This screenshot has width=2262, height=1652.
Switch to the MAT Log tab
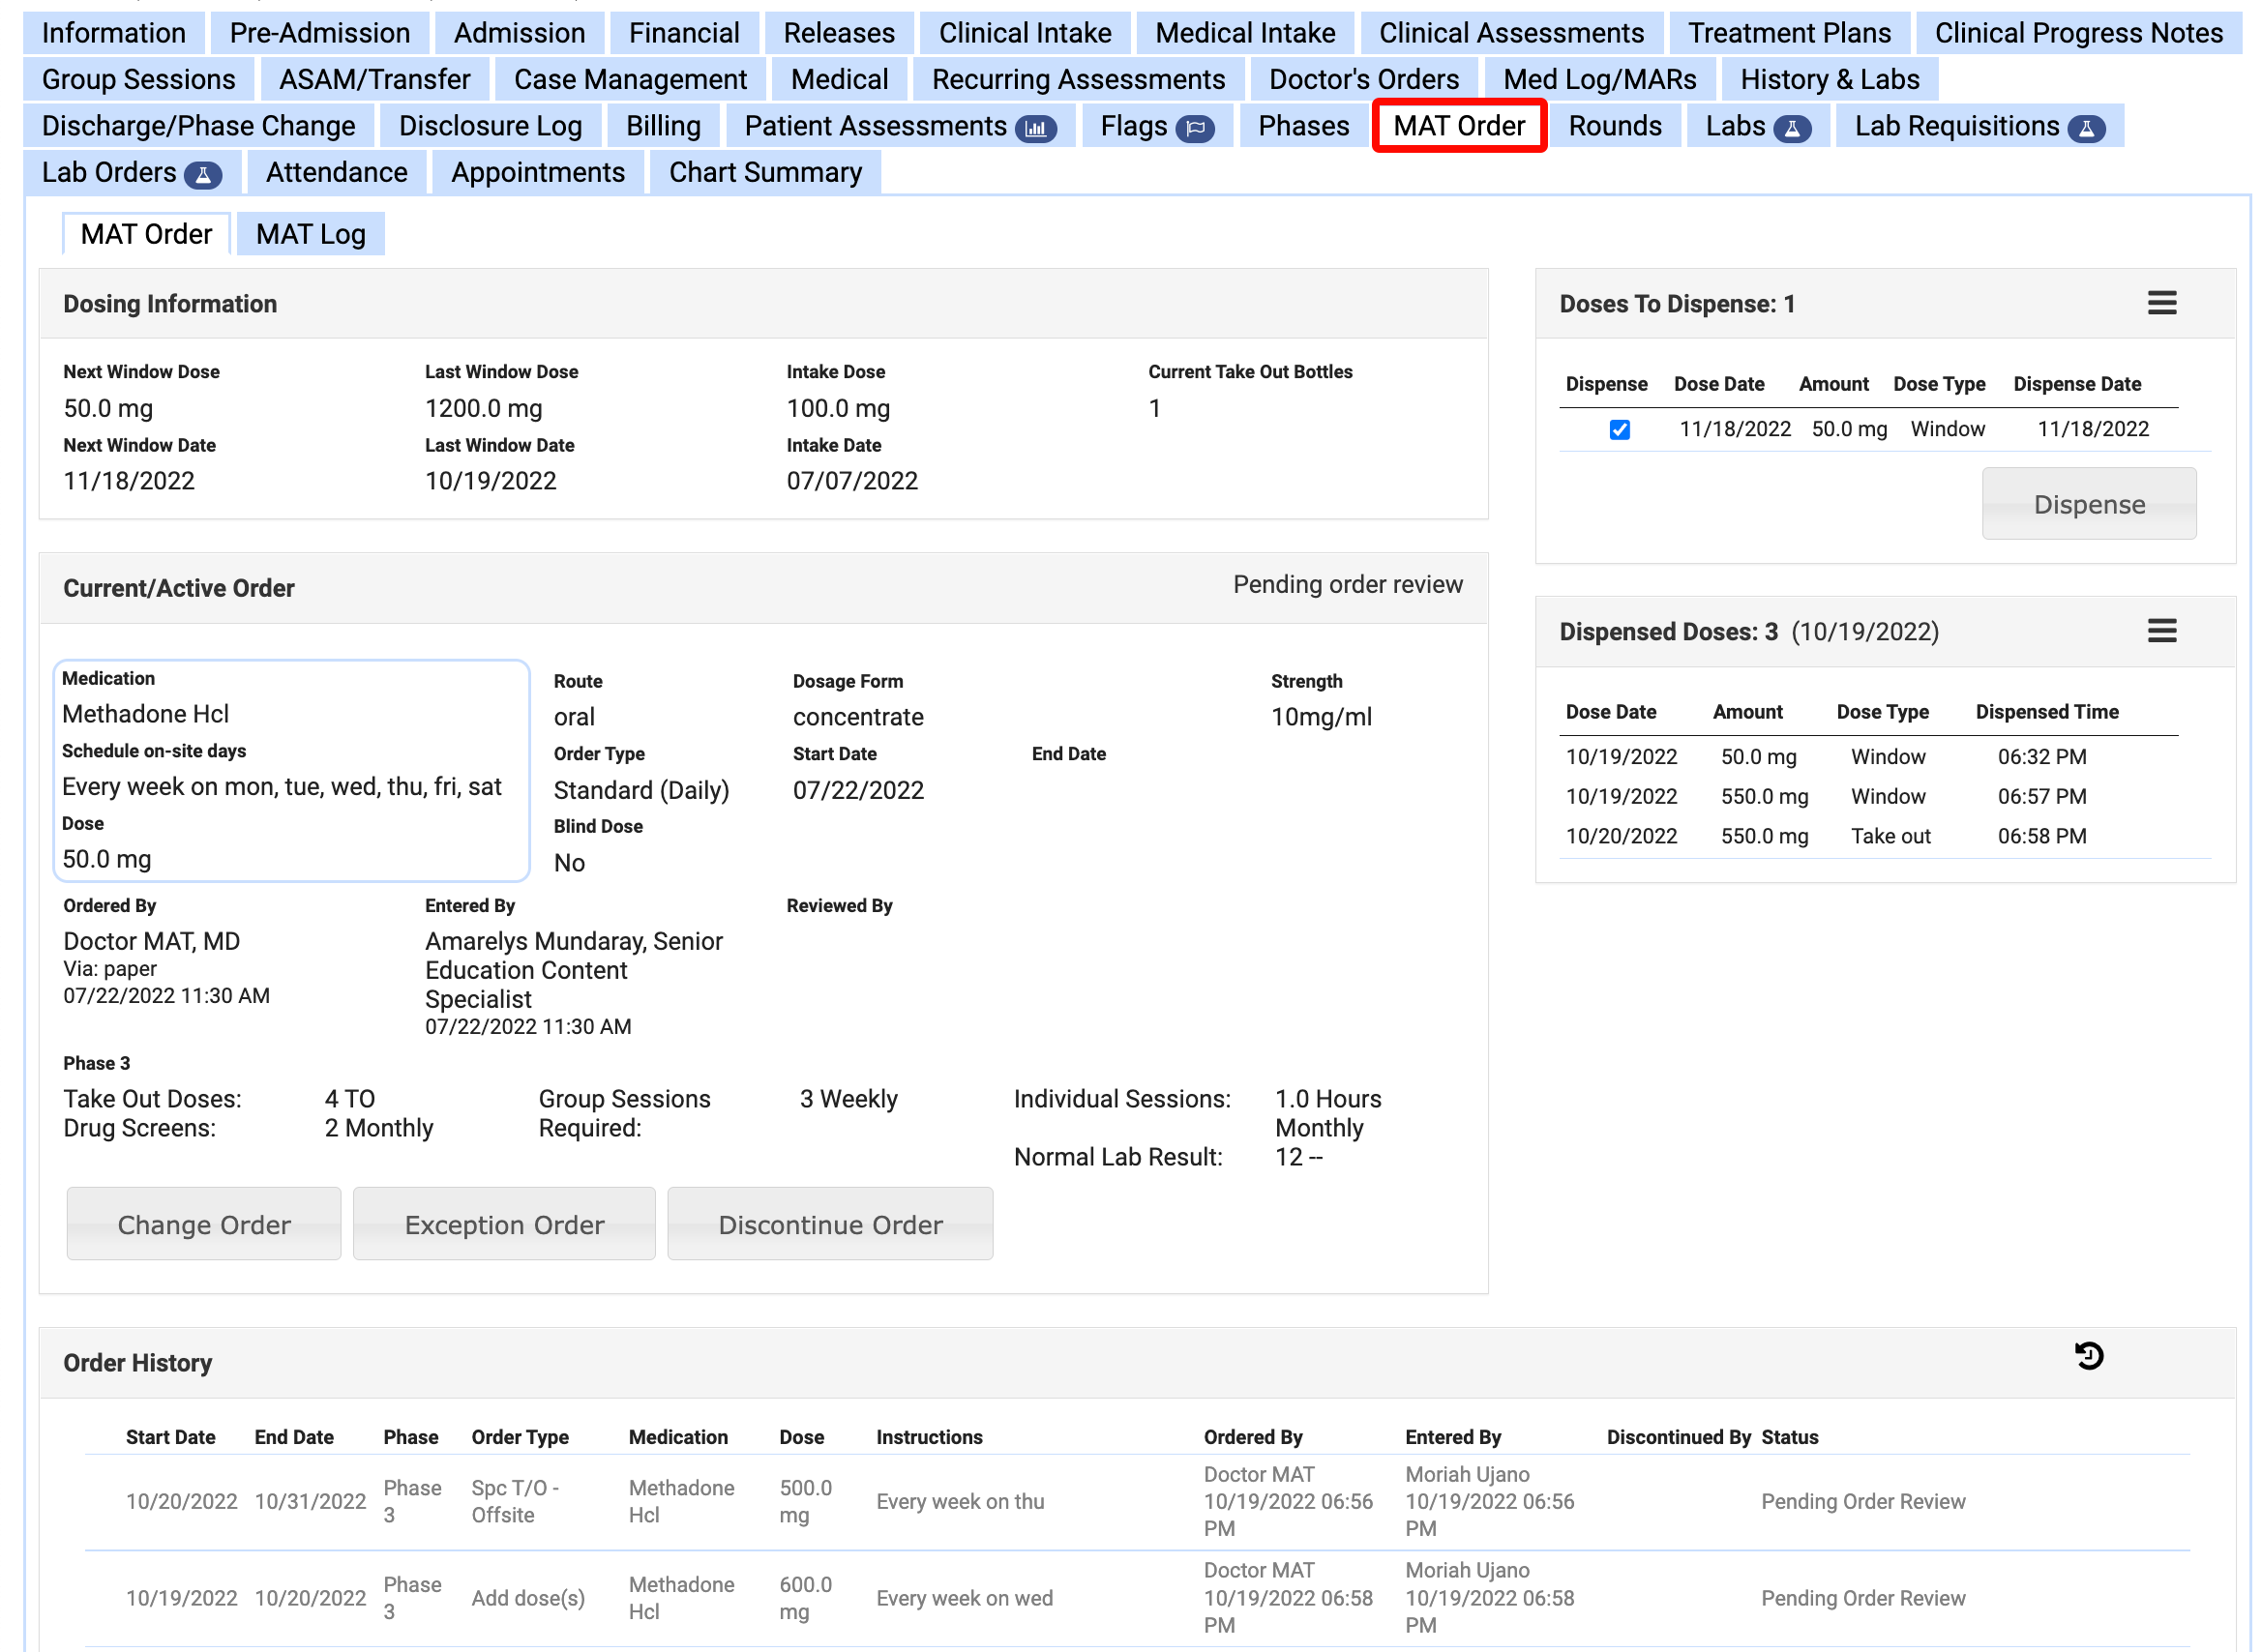pyautogui.click(x=310, y=234)
